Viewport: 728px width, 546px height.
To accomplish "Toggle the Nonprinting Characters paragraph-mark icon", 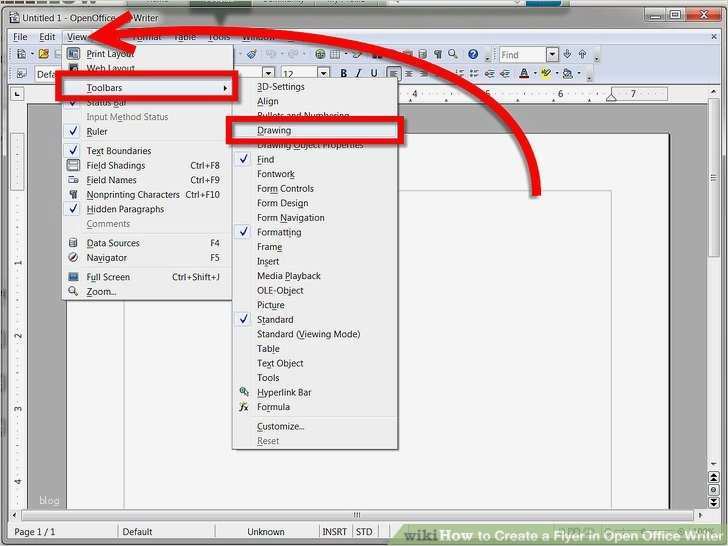I will 437,54.
